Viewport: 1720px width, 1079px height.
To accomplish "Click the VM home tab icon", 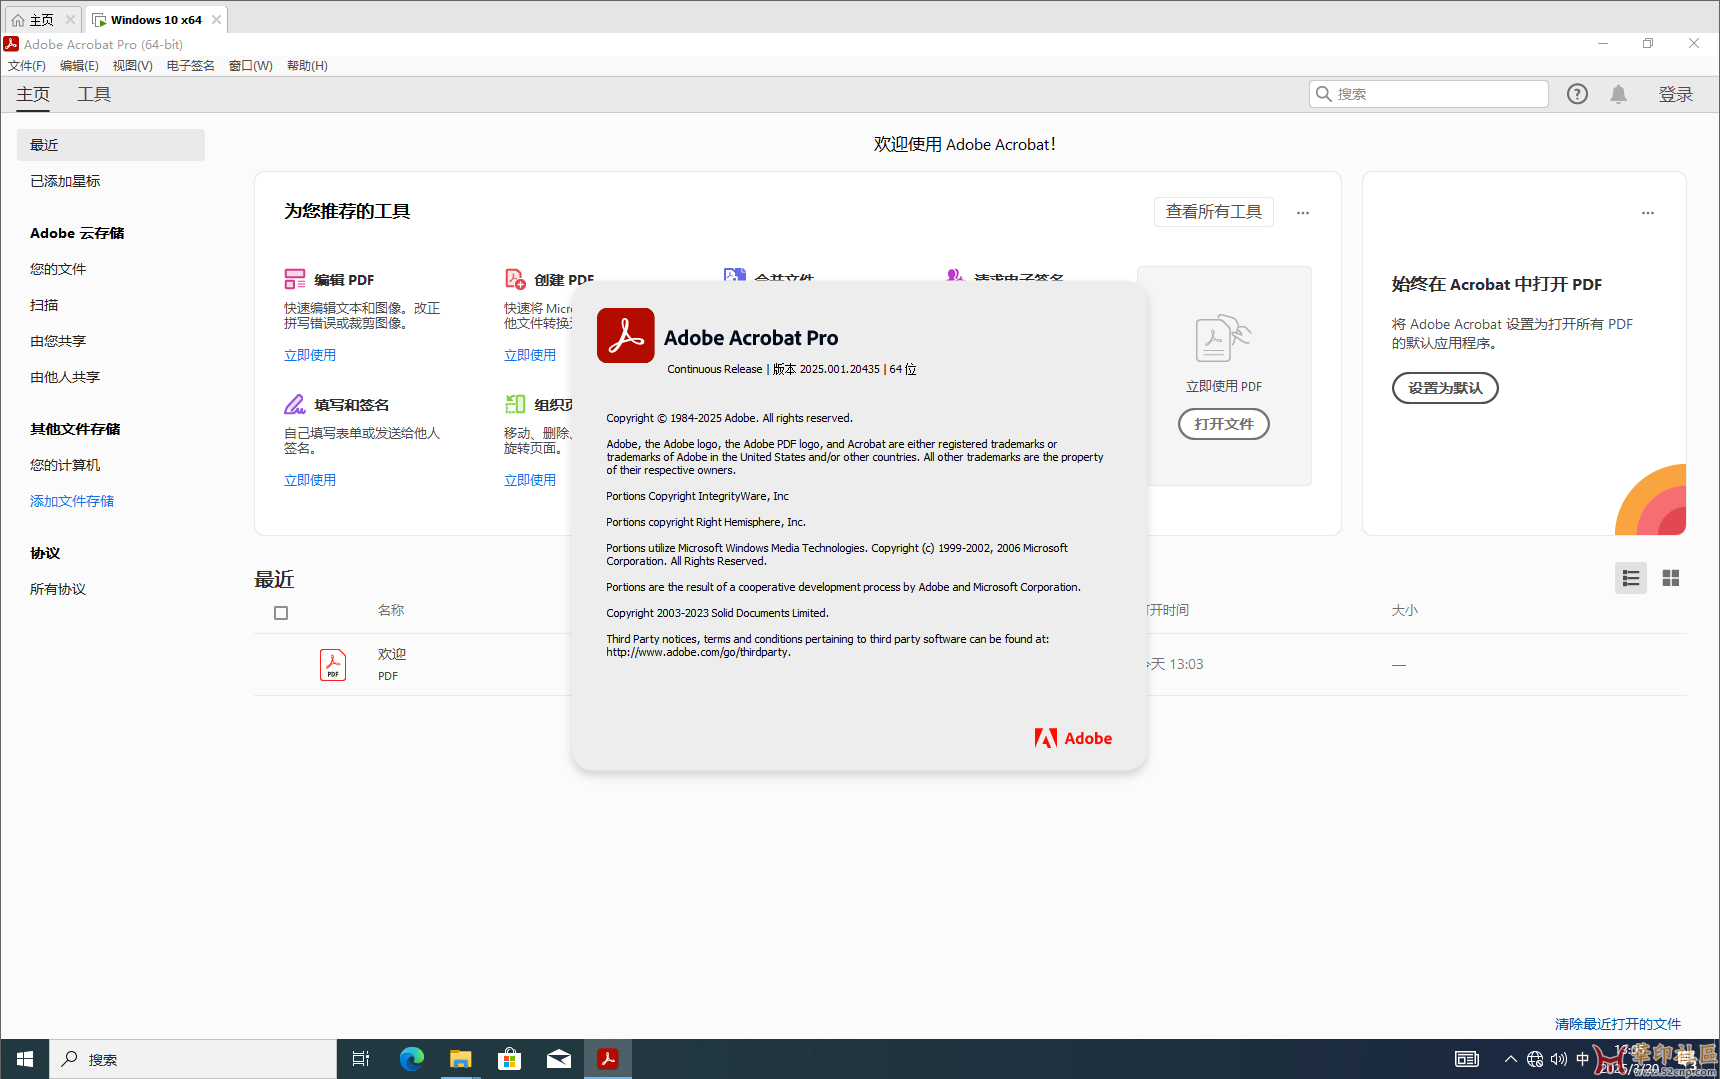I will point(18,20).
